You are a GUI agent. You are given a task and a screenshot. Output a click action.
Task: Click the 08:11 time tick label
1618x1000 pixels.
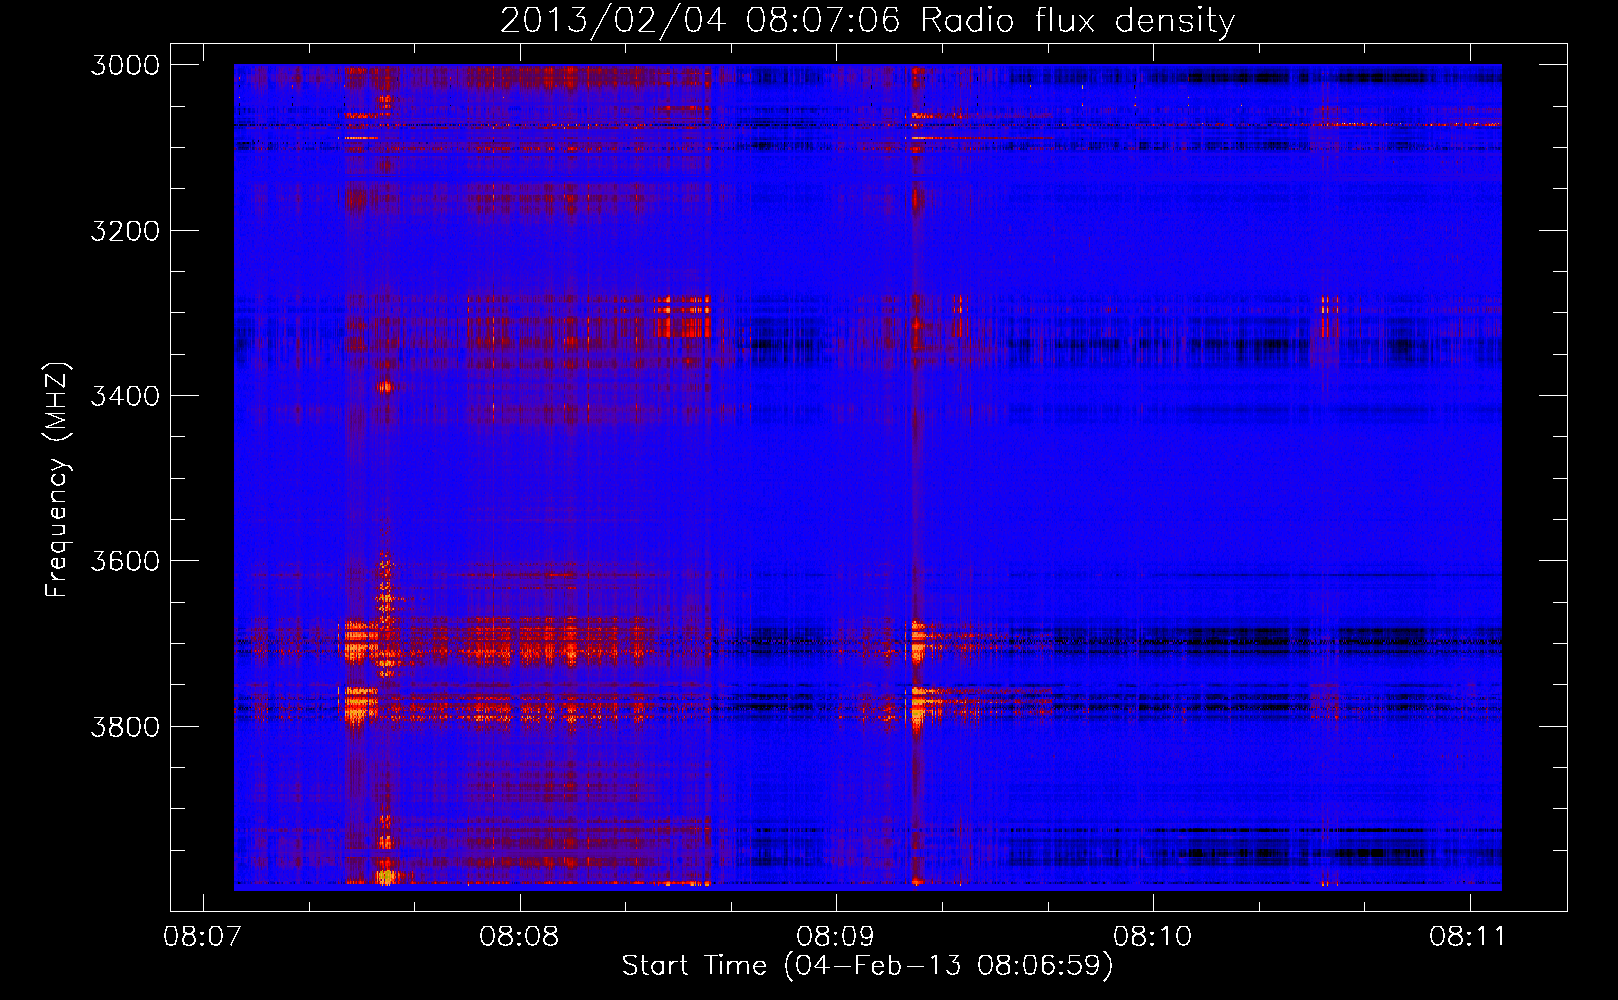click(1468, 937)
